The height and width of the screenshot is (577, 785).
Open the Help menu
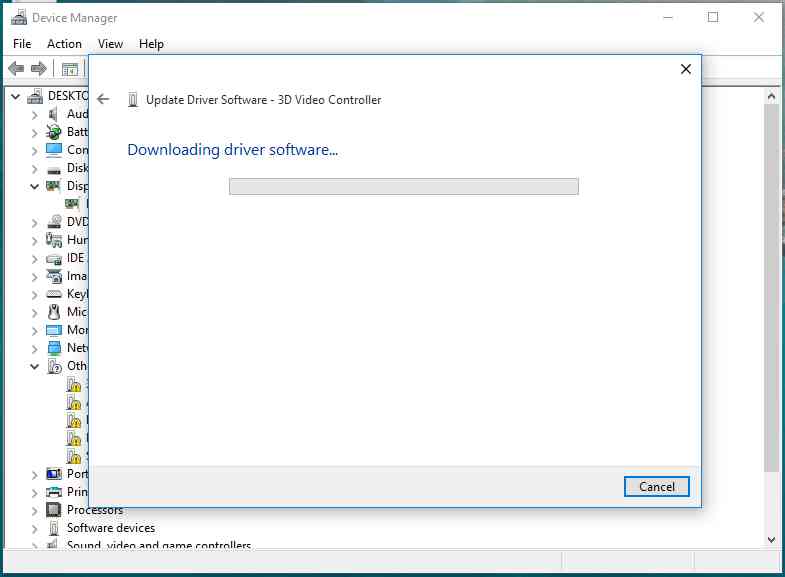tap(151, 44)
